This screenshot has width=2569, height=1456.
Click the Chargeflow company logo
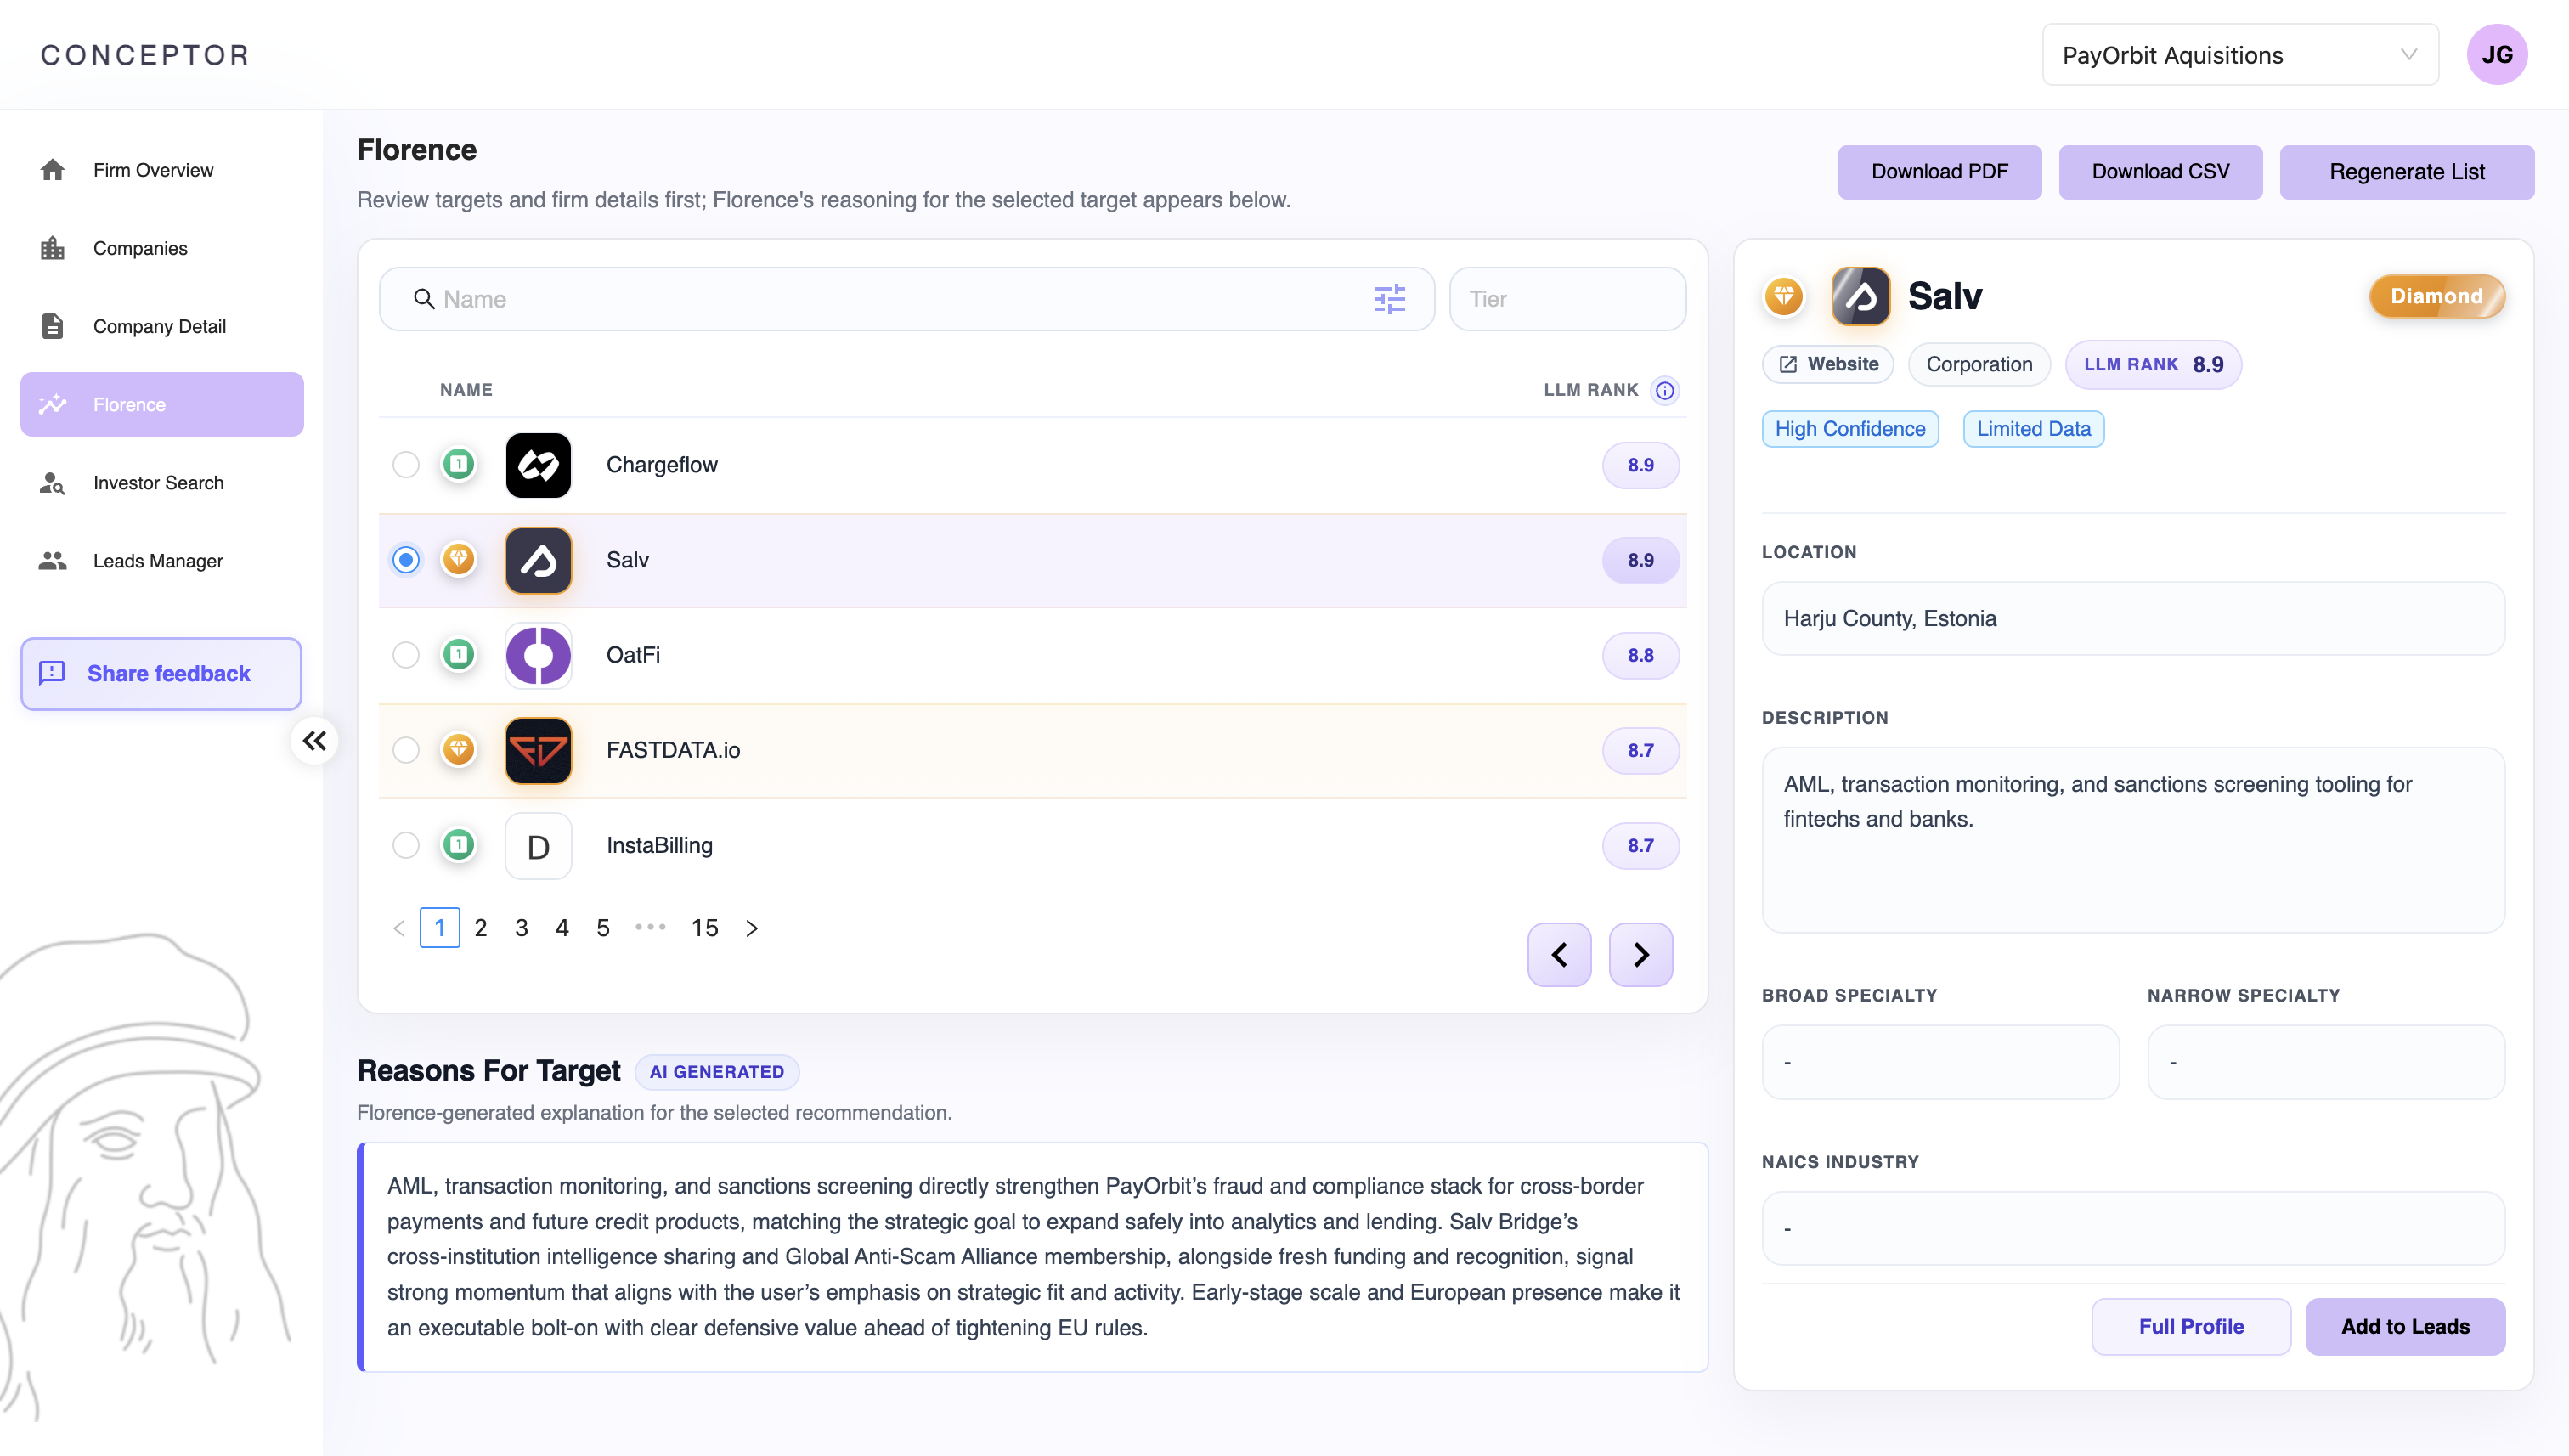(x=538, y=465)
